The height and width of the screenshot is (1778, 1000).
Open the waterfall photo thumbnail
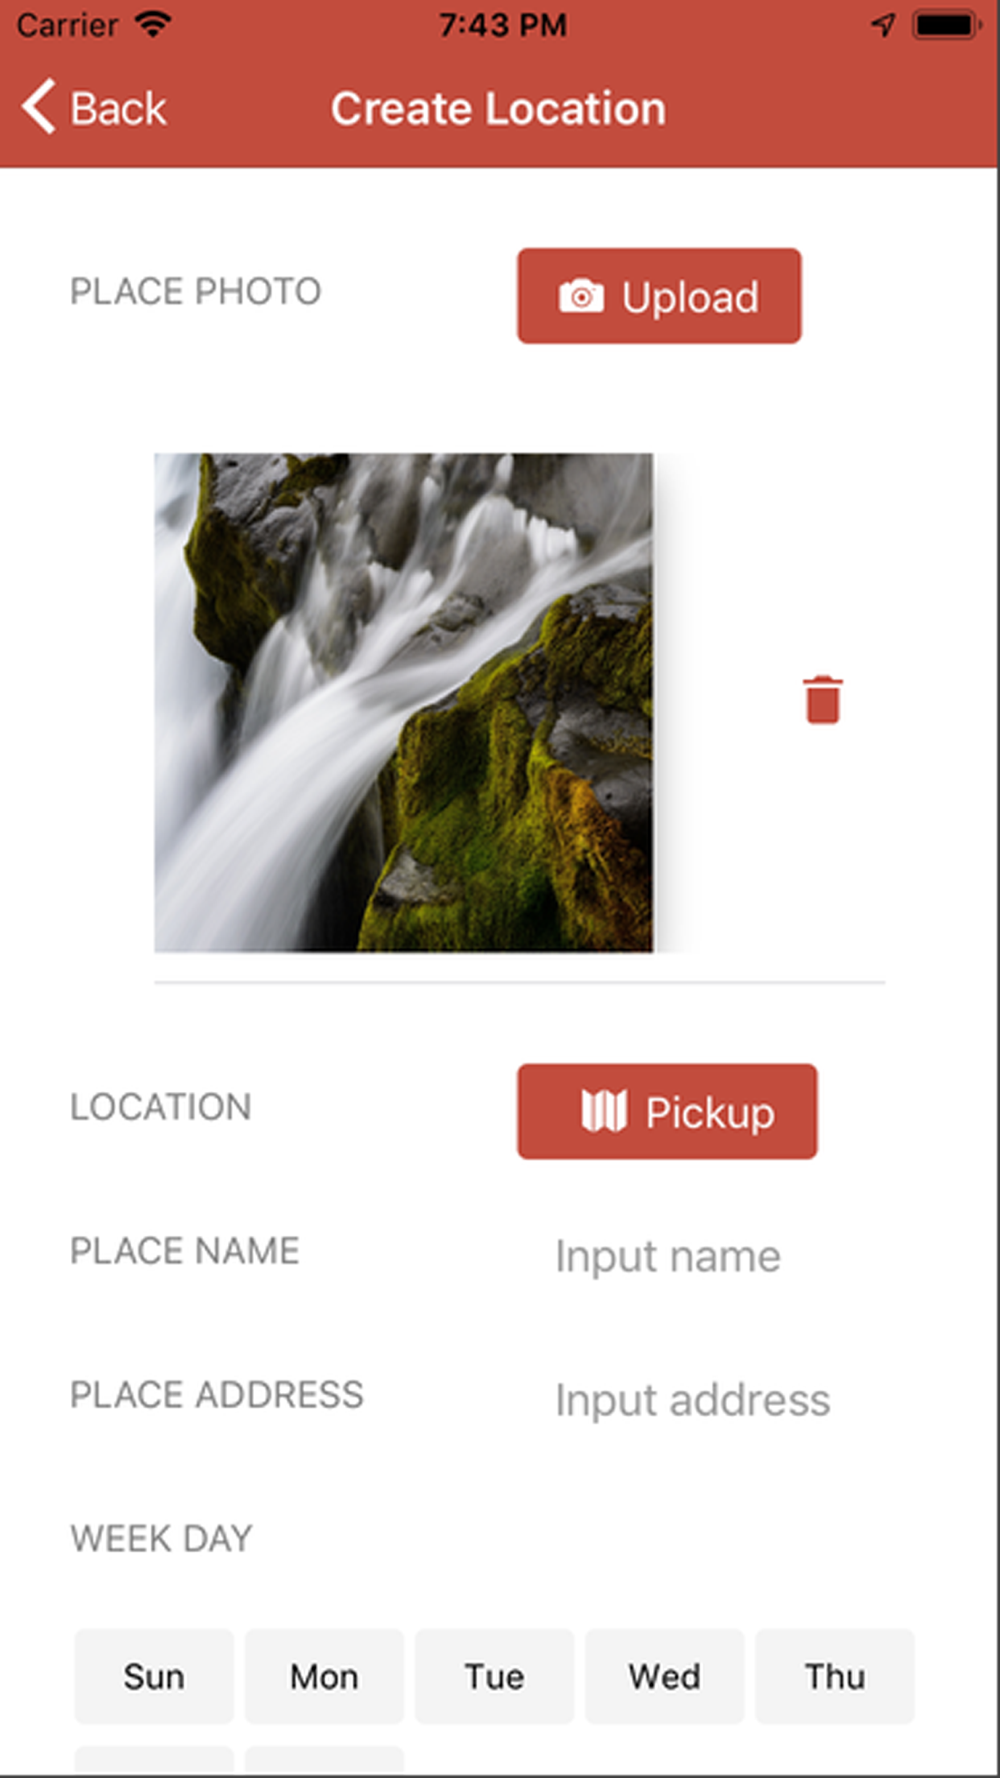[404, 702]
